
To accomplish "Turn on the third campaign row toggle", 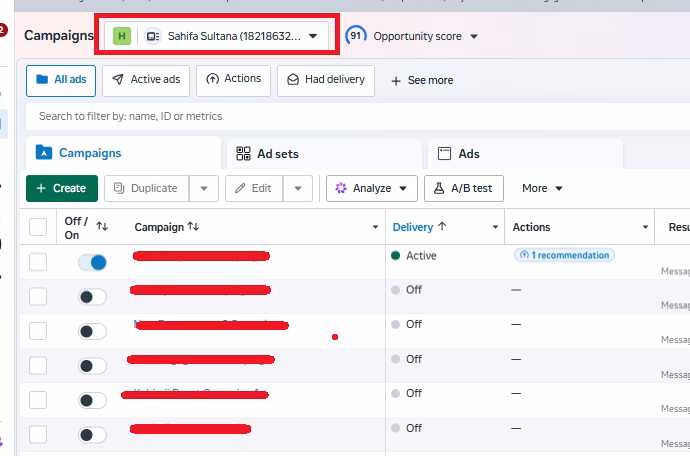I will coord(92,331).
